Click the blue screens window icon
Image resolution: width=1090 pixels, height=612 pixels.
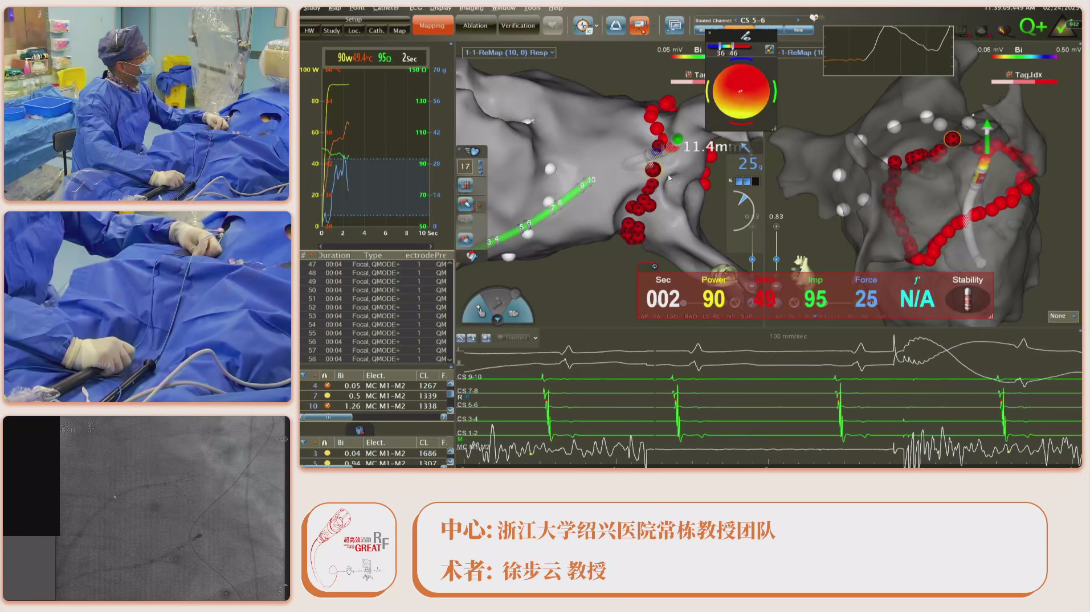pos(674,26)
